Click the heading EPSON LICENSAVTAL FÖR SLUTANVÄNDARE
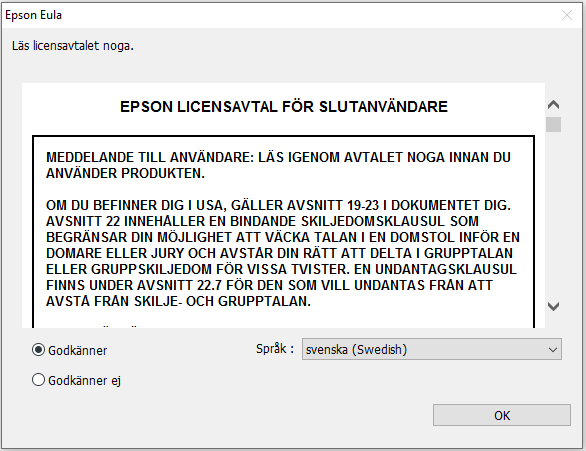This screenshot has width=586, height=451. pos(284,107)
